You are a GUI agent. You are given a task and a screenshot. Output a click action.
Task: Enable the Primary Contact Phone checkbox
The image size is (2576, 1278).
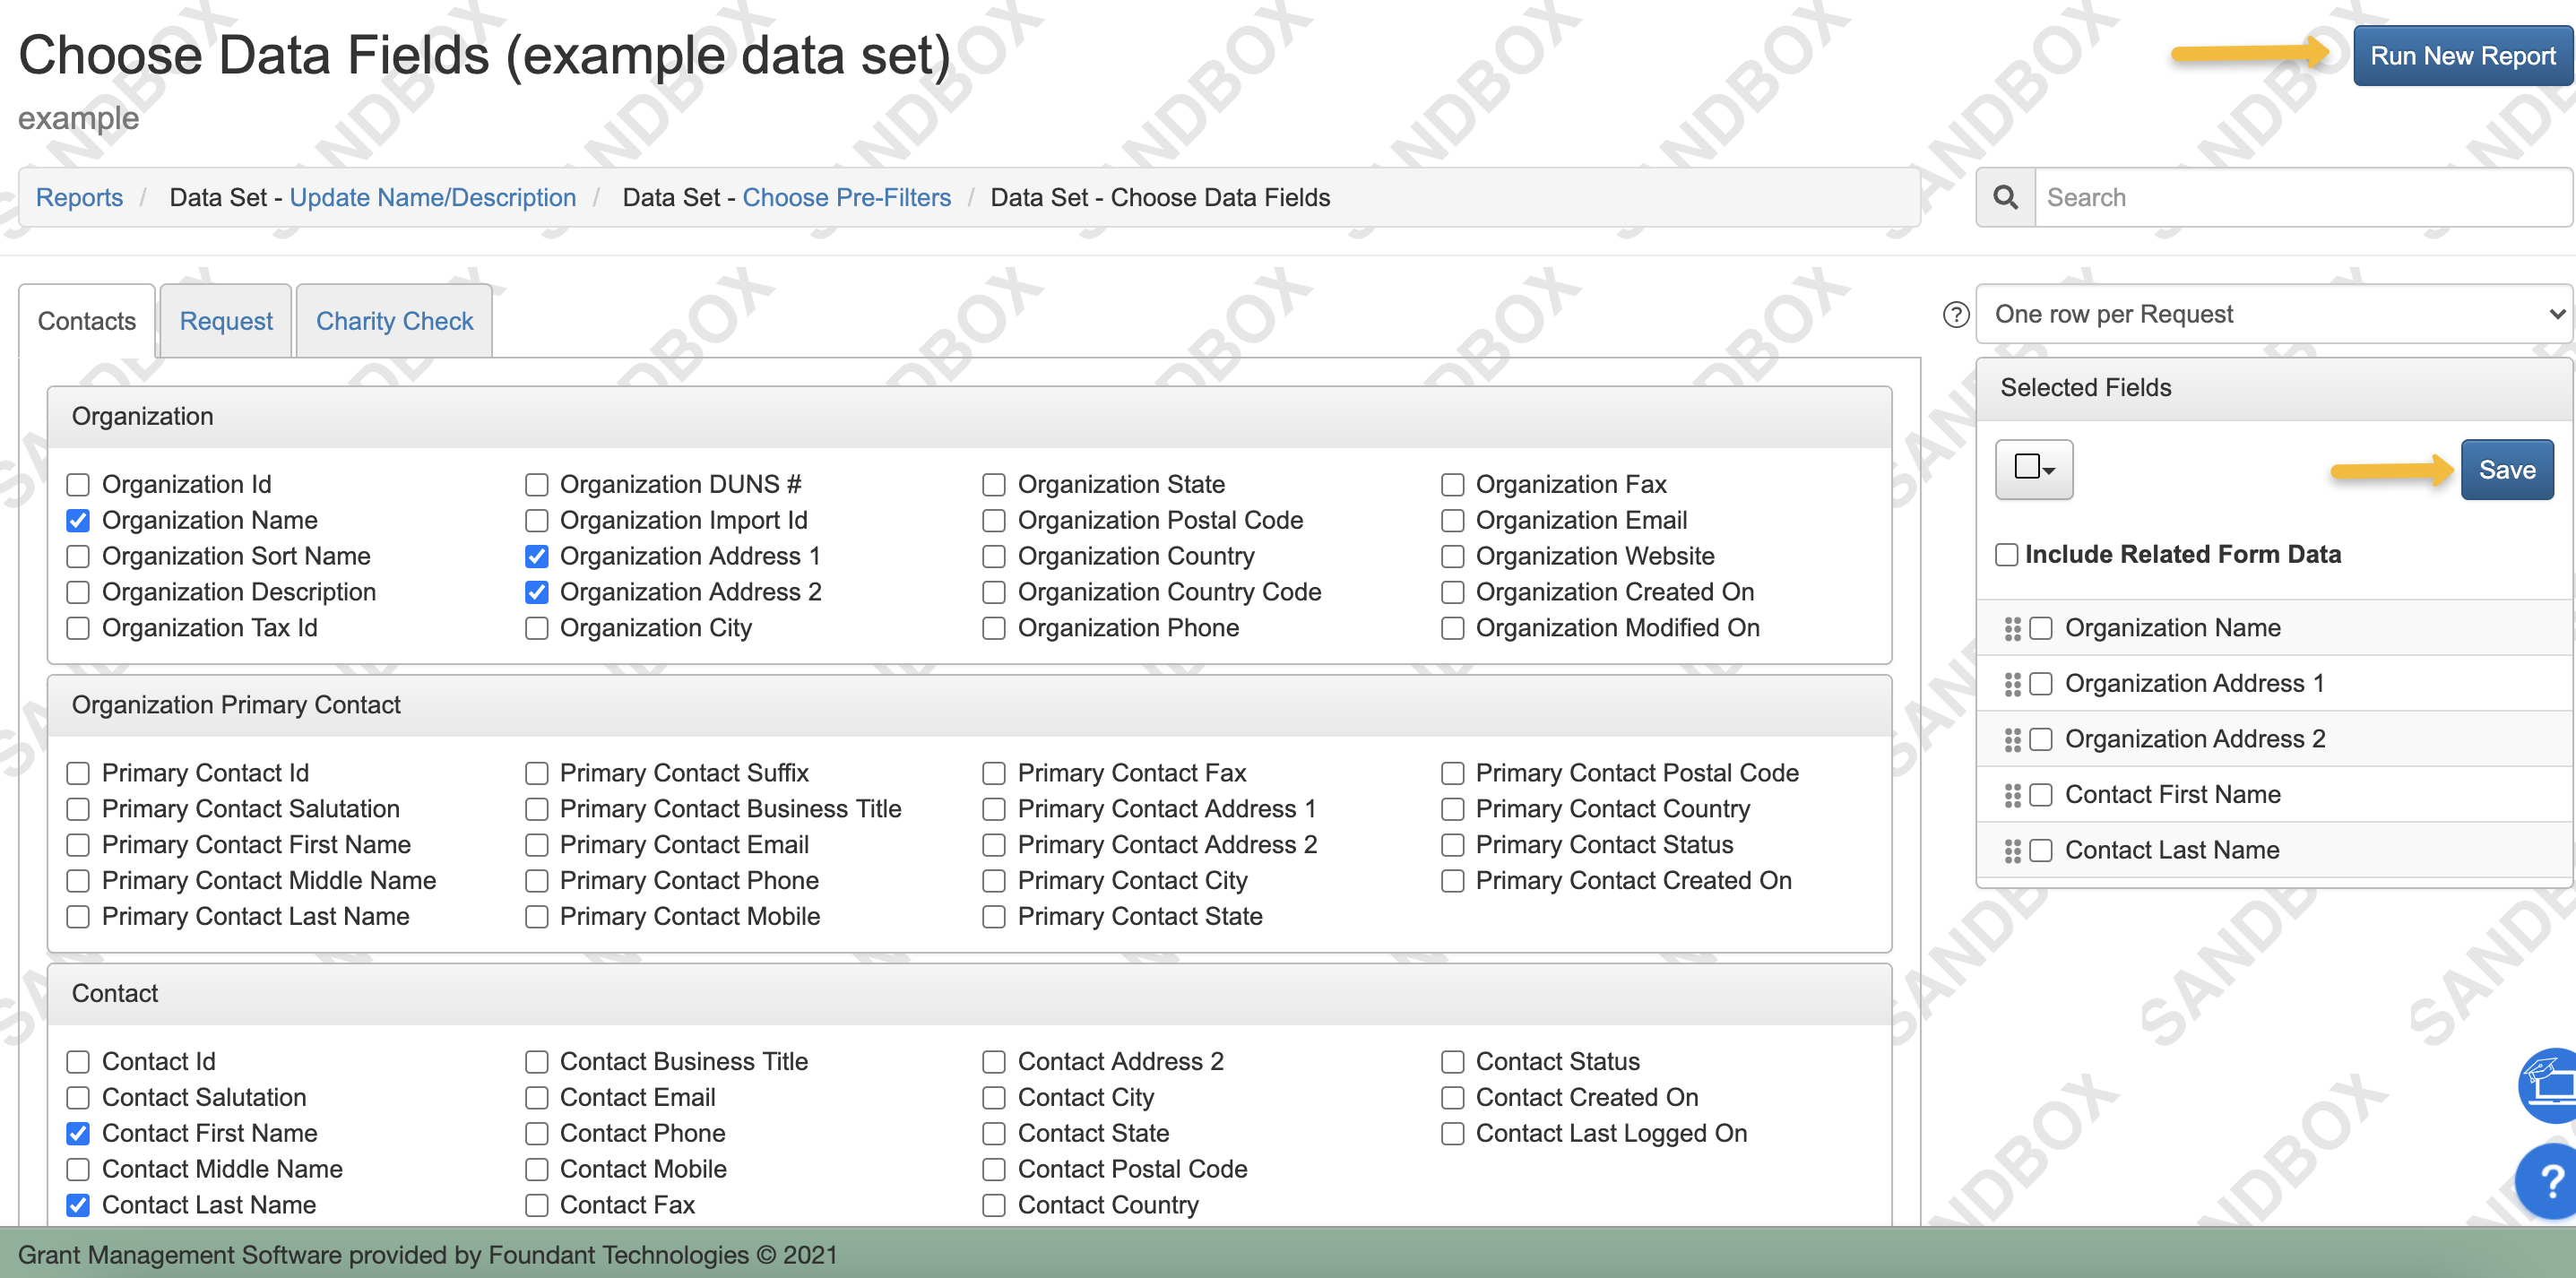coord(537,882)
